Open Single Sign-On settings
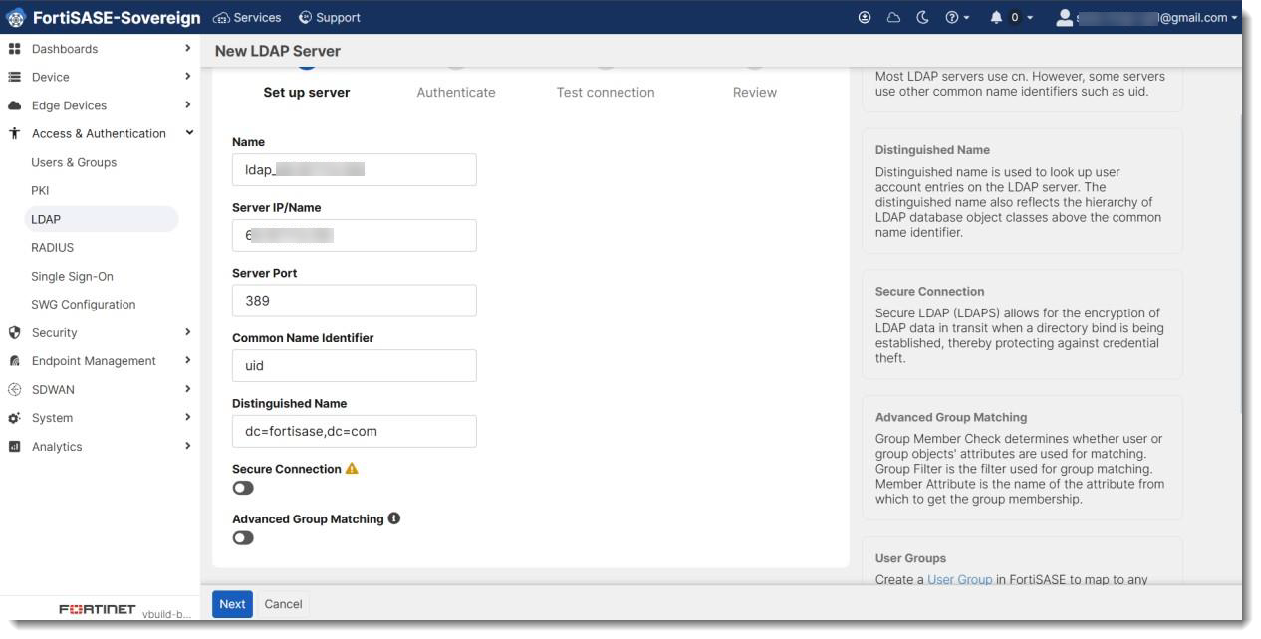This screenshot has height=639, width=1261. click(x=72, y=276)
